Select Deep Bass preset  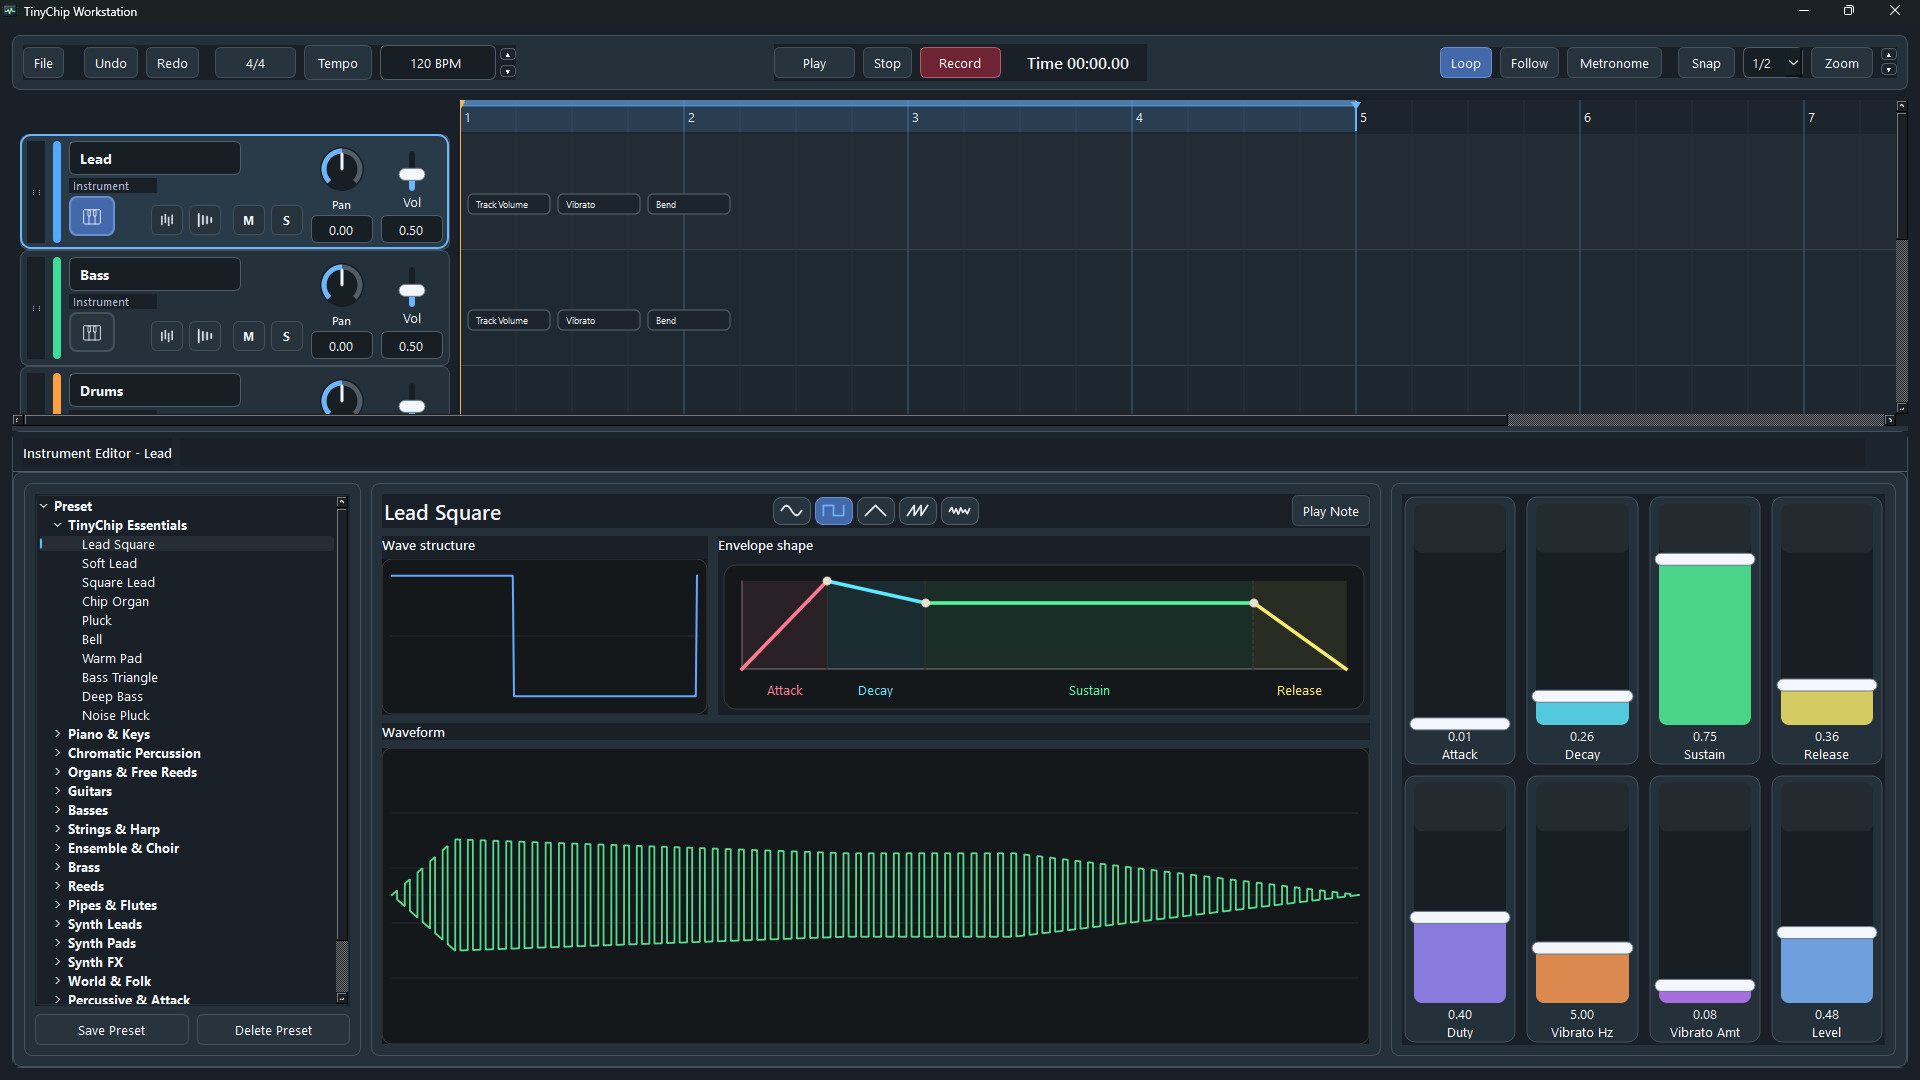(x=112, y=696)
